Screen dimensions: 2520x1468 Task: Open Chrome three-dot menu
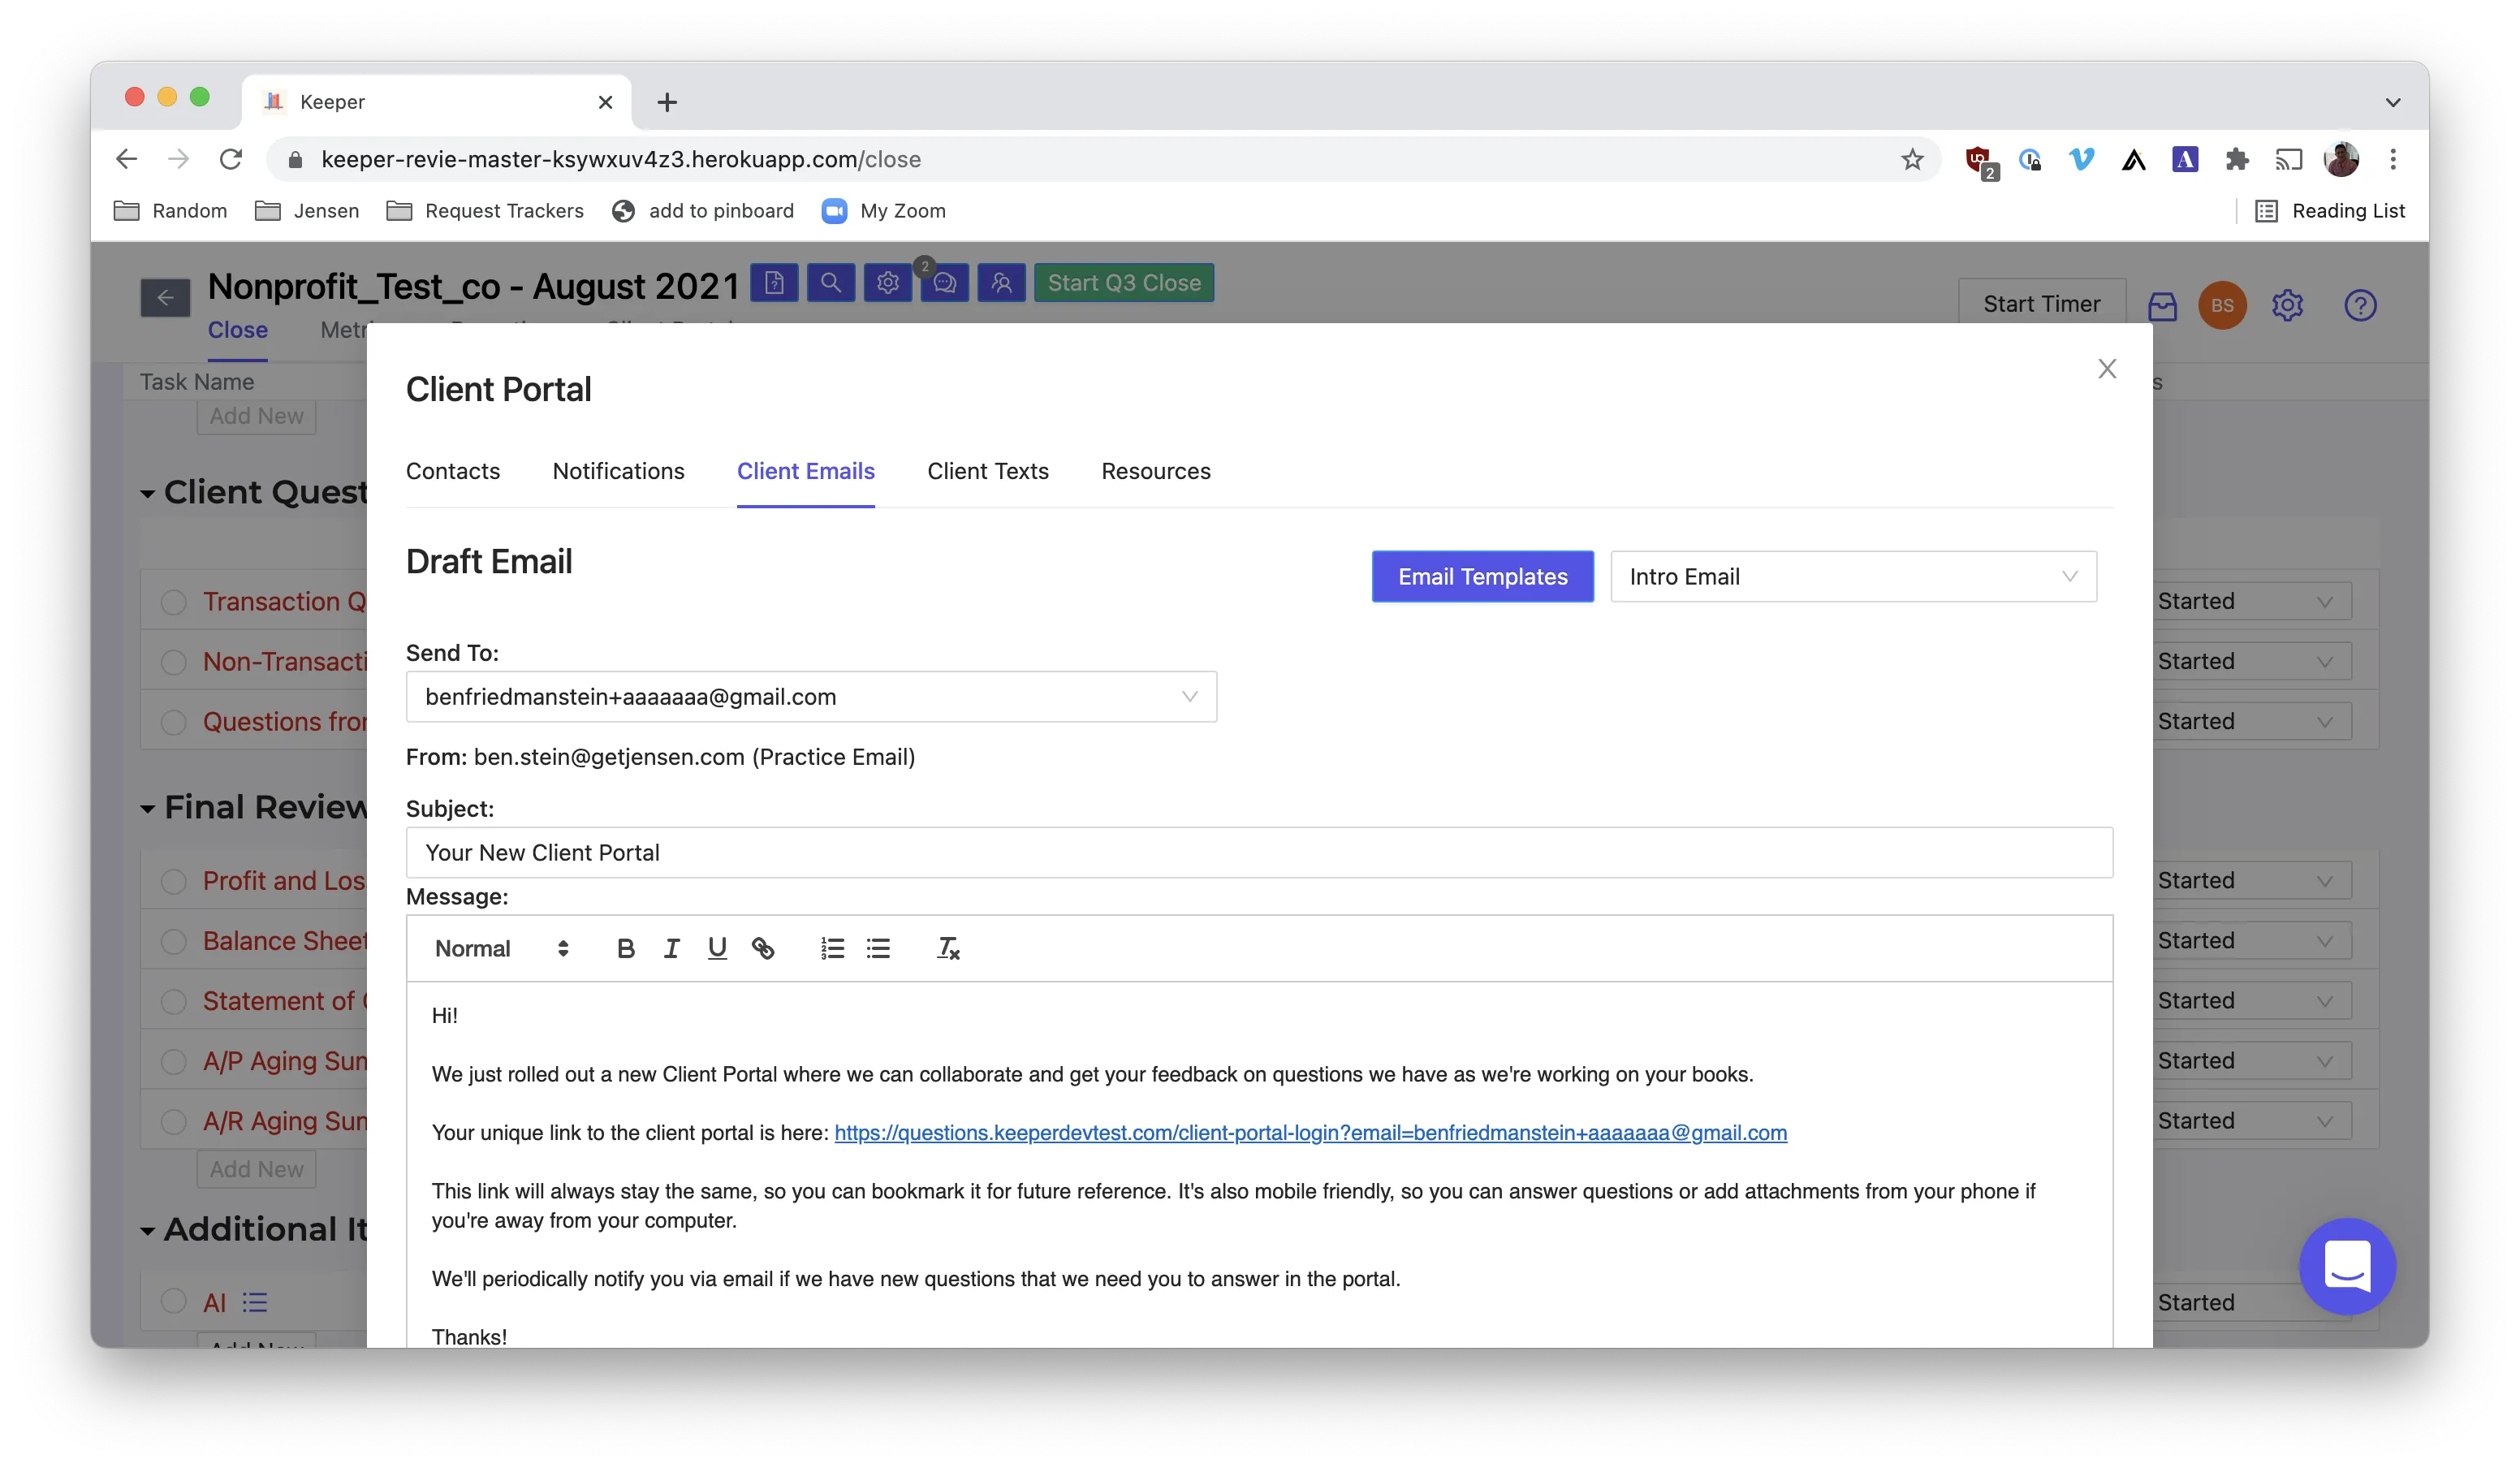tap(2393, 159)
